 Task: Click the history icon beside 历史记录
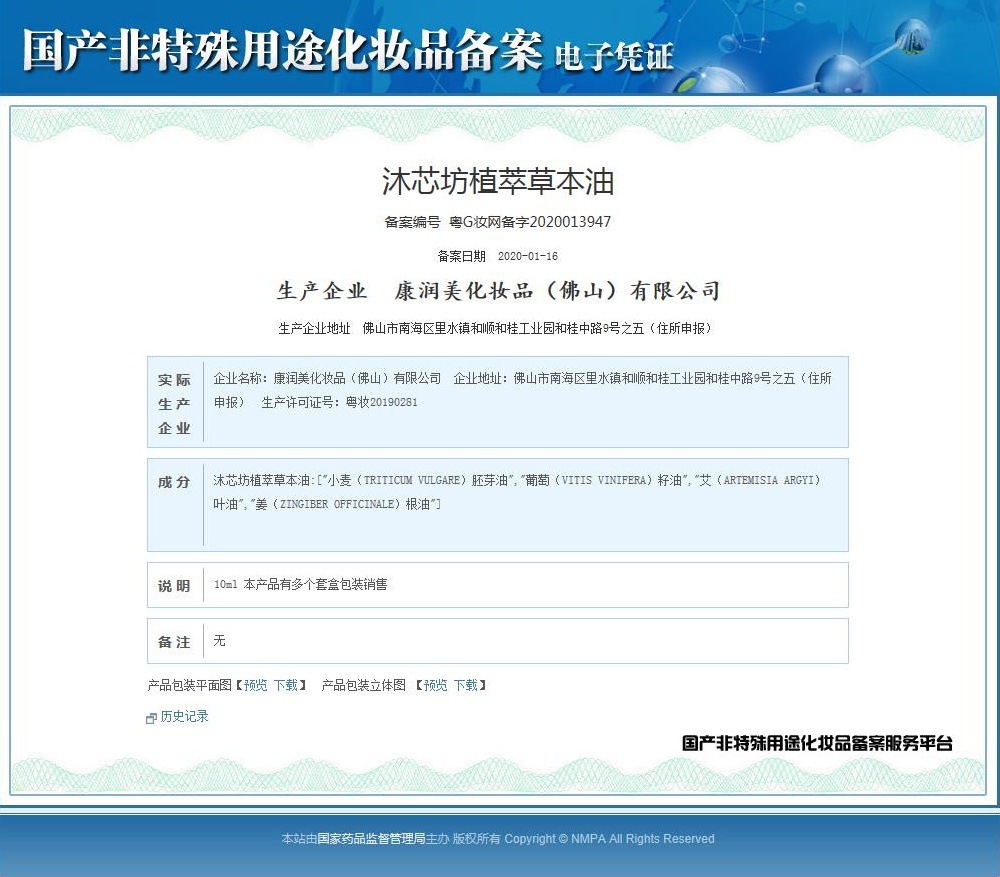(151, 718)
